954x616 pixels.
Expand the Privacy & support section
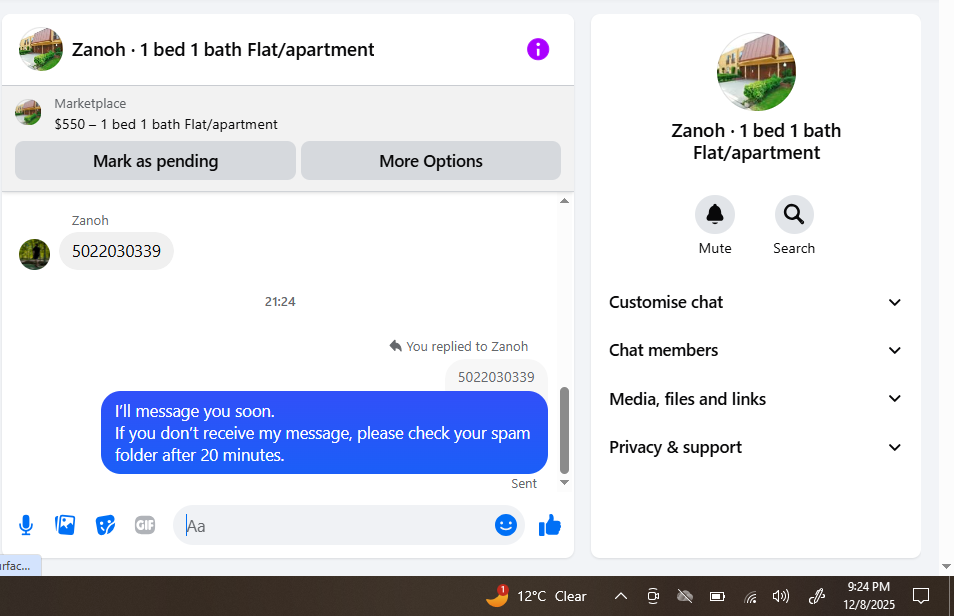click(756, 447)
